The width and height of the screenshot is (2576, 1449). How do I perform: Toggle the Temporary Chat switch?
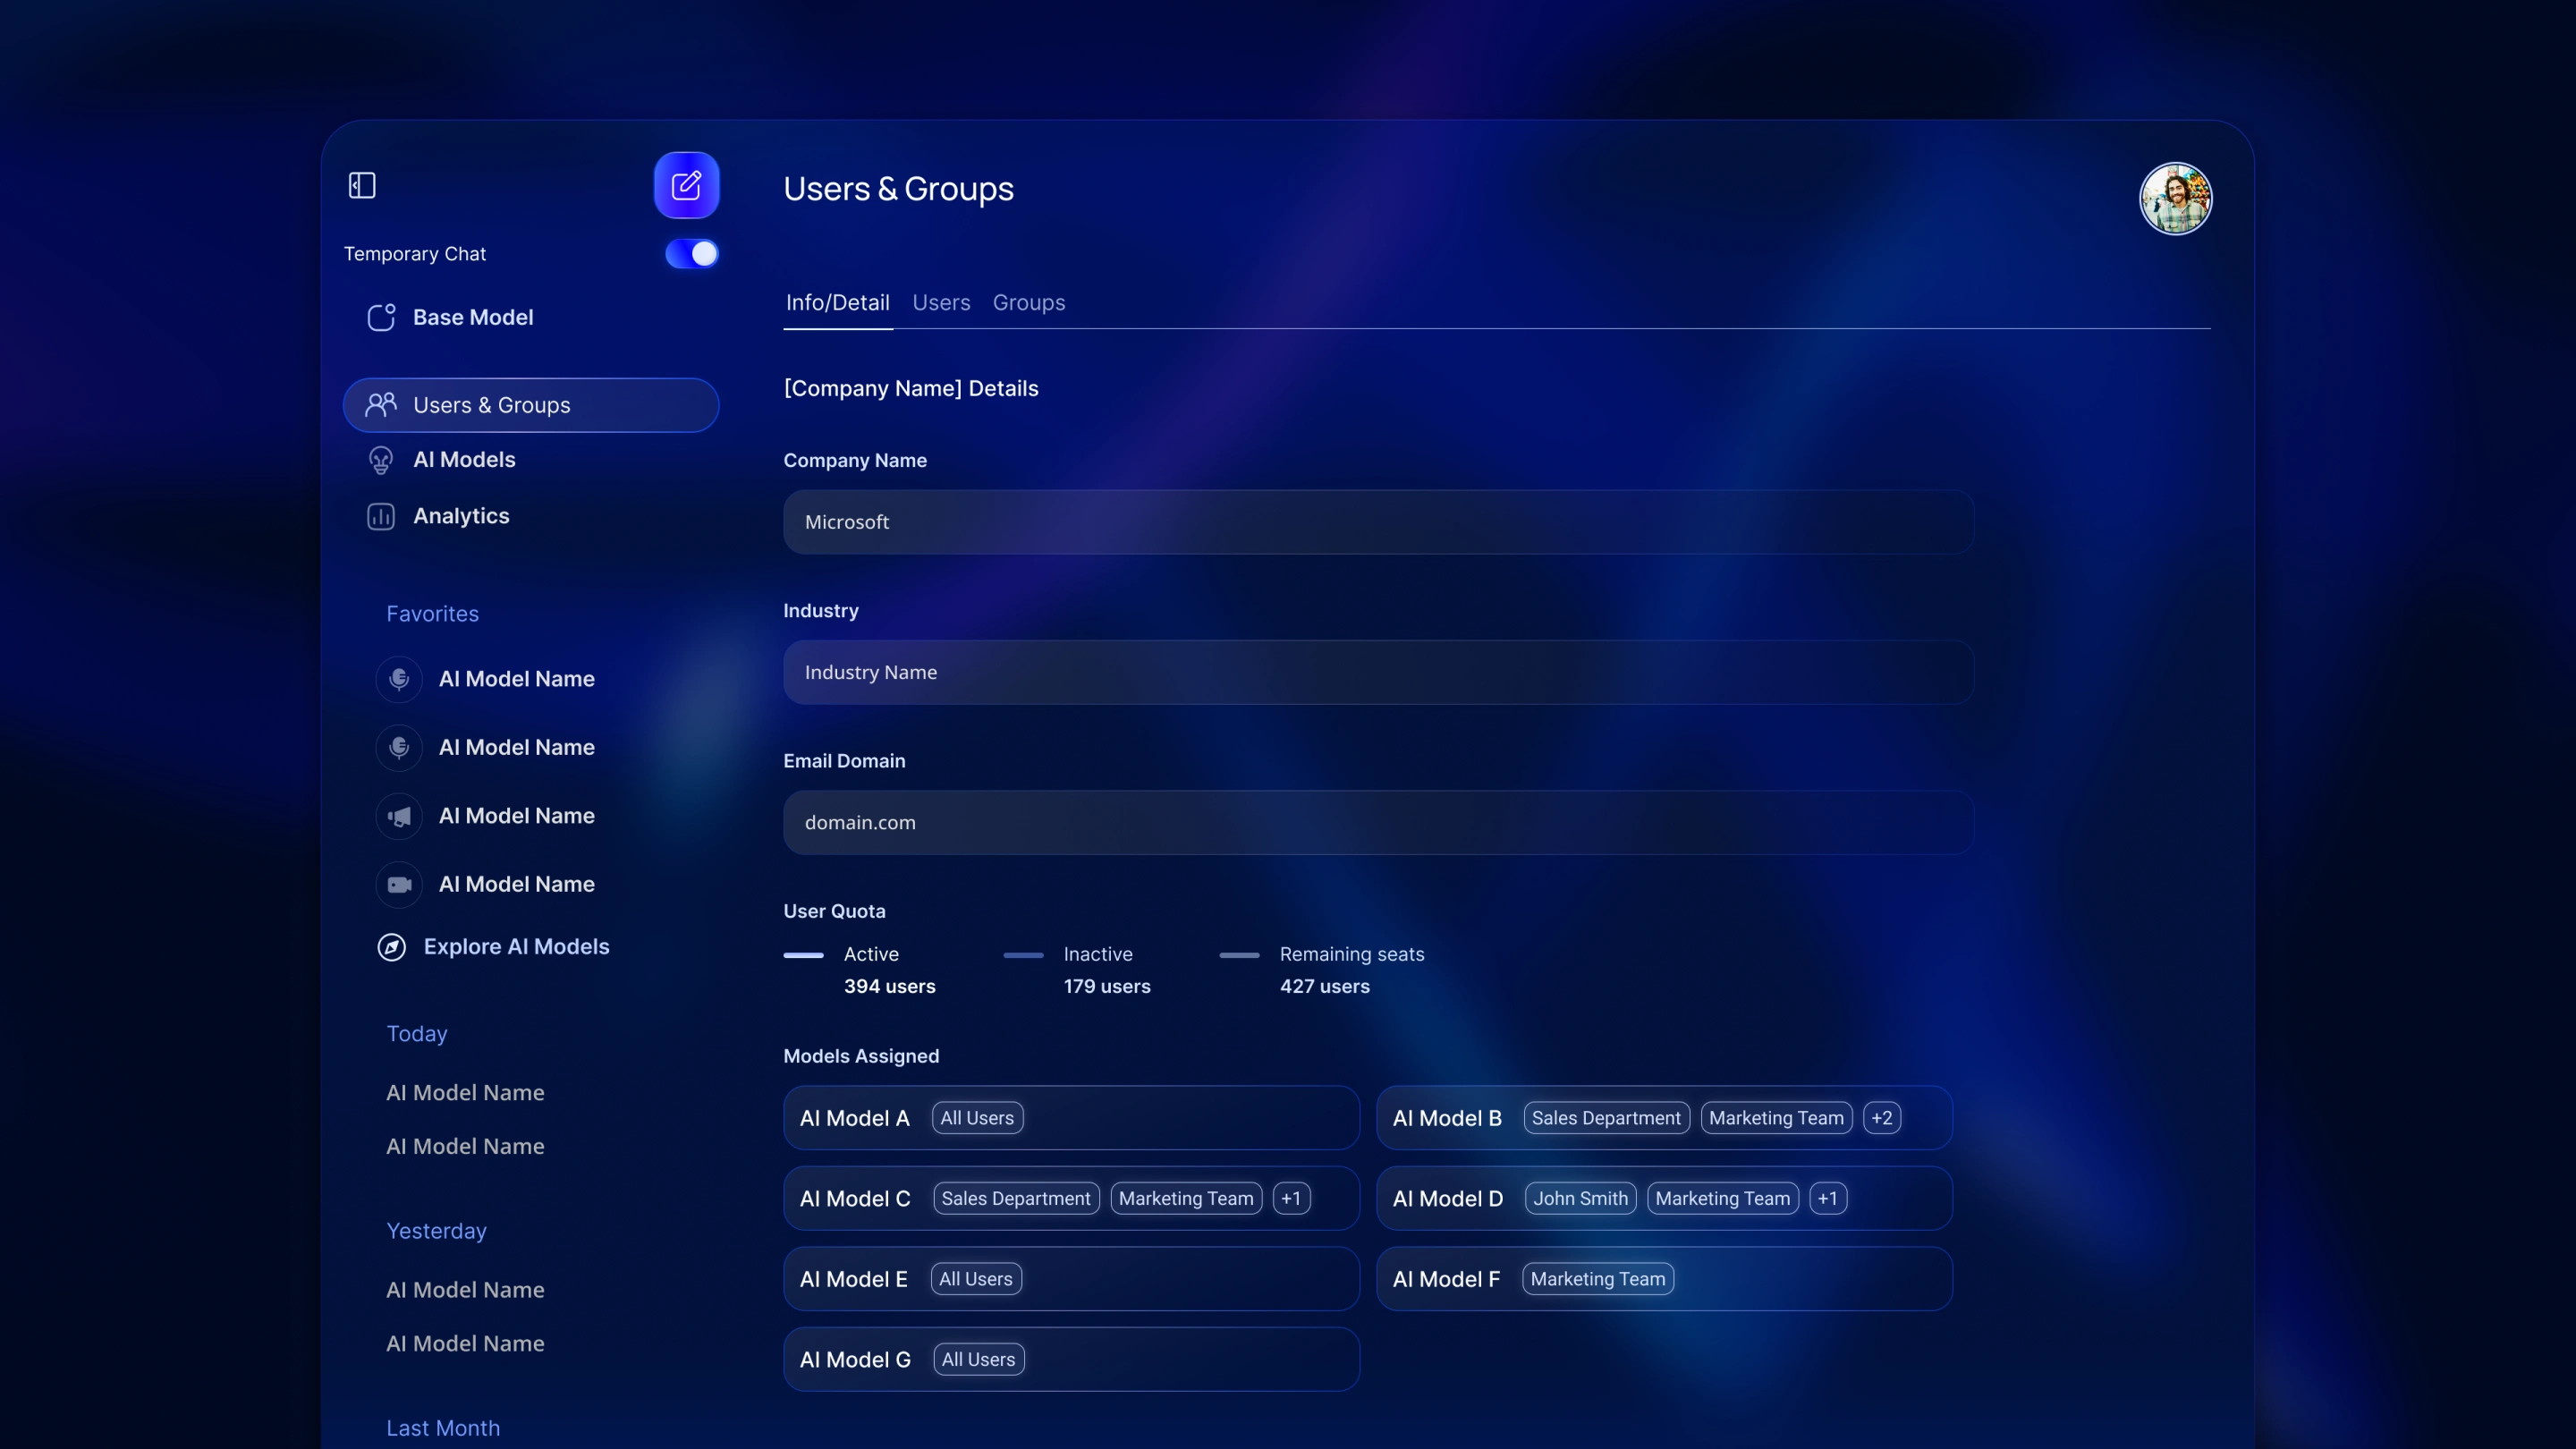[691, 254]
